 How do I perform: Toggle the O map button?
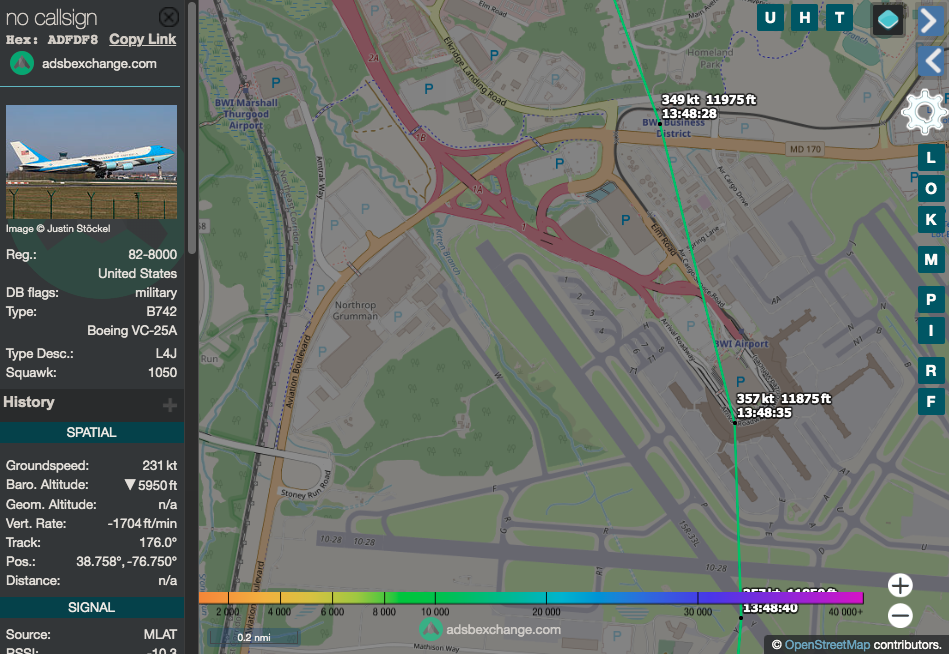931,189
